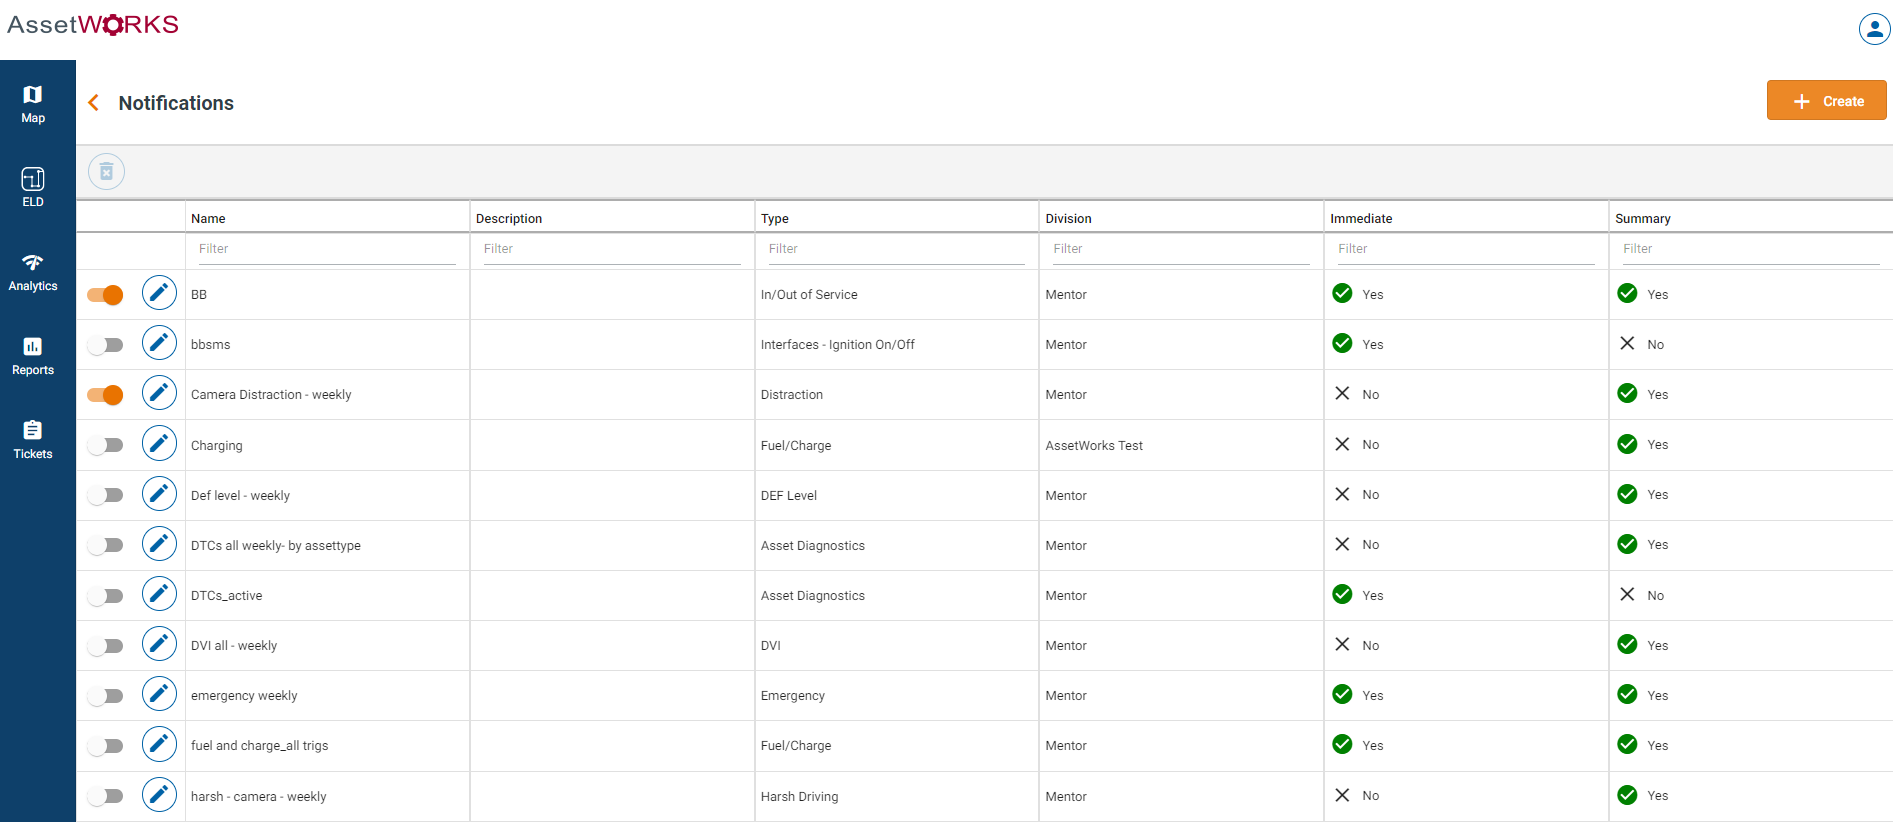Edit the harsh - camera - weekly notification
1893x822 pixels.
(159, 795)
